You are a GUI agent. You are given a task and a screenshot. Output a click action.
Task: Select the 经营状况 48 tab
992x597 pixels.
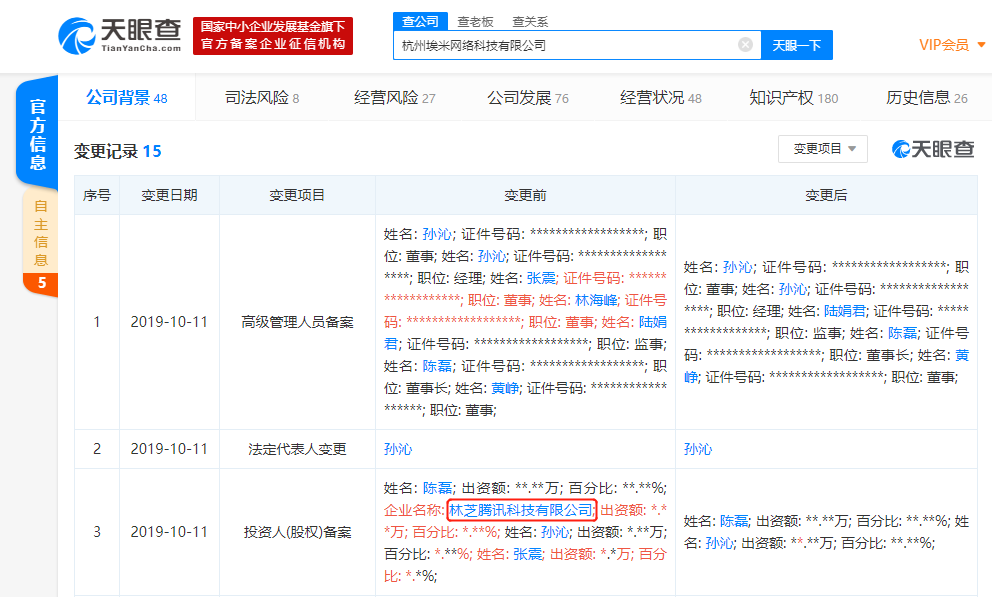pos(660,97)
